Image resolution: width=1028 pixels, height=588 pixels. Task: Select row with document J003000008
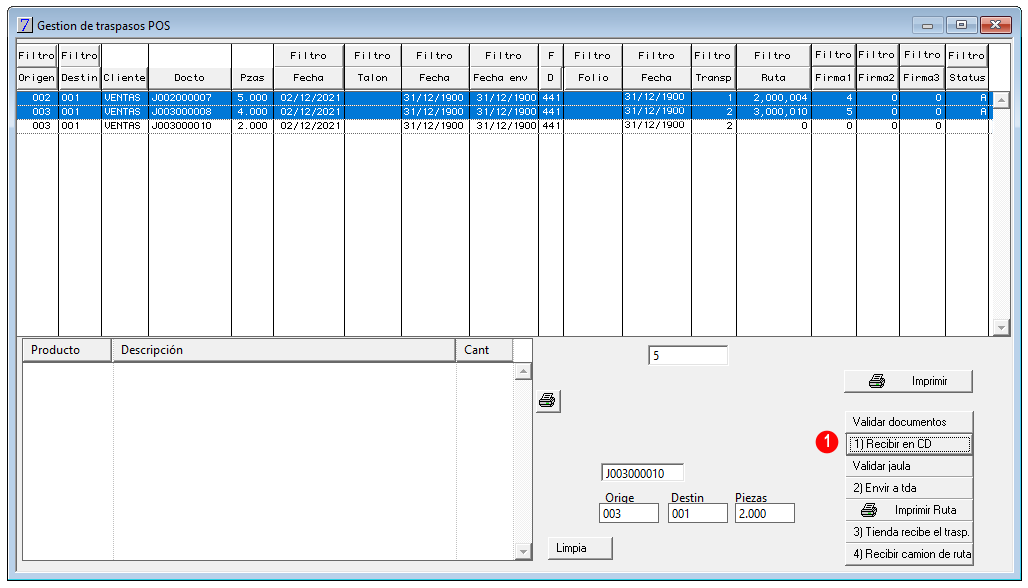click(504, 112)
